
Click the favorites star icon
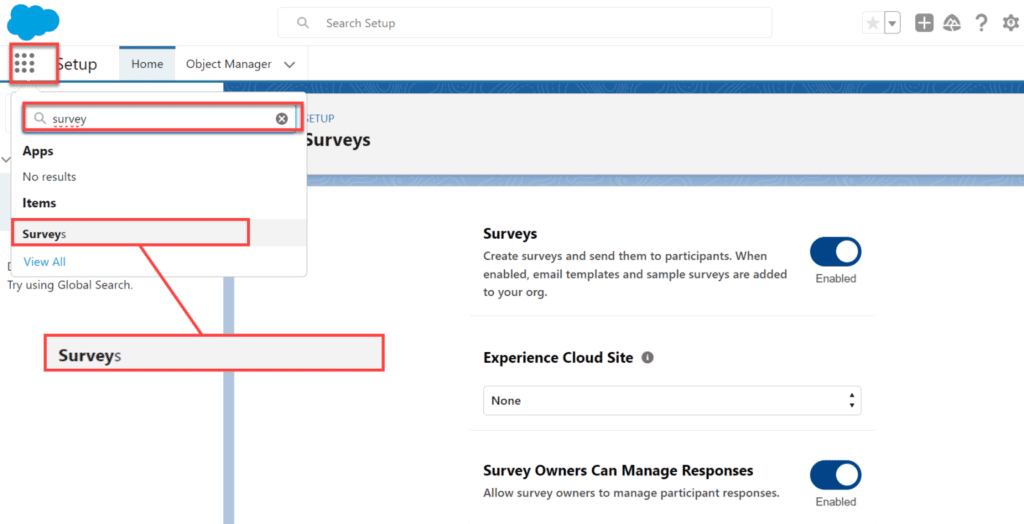tap(873, 23)
